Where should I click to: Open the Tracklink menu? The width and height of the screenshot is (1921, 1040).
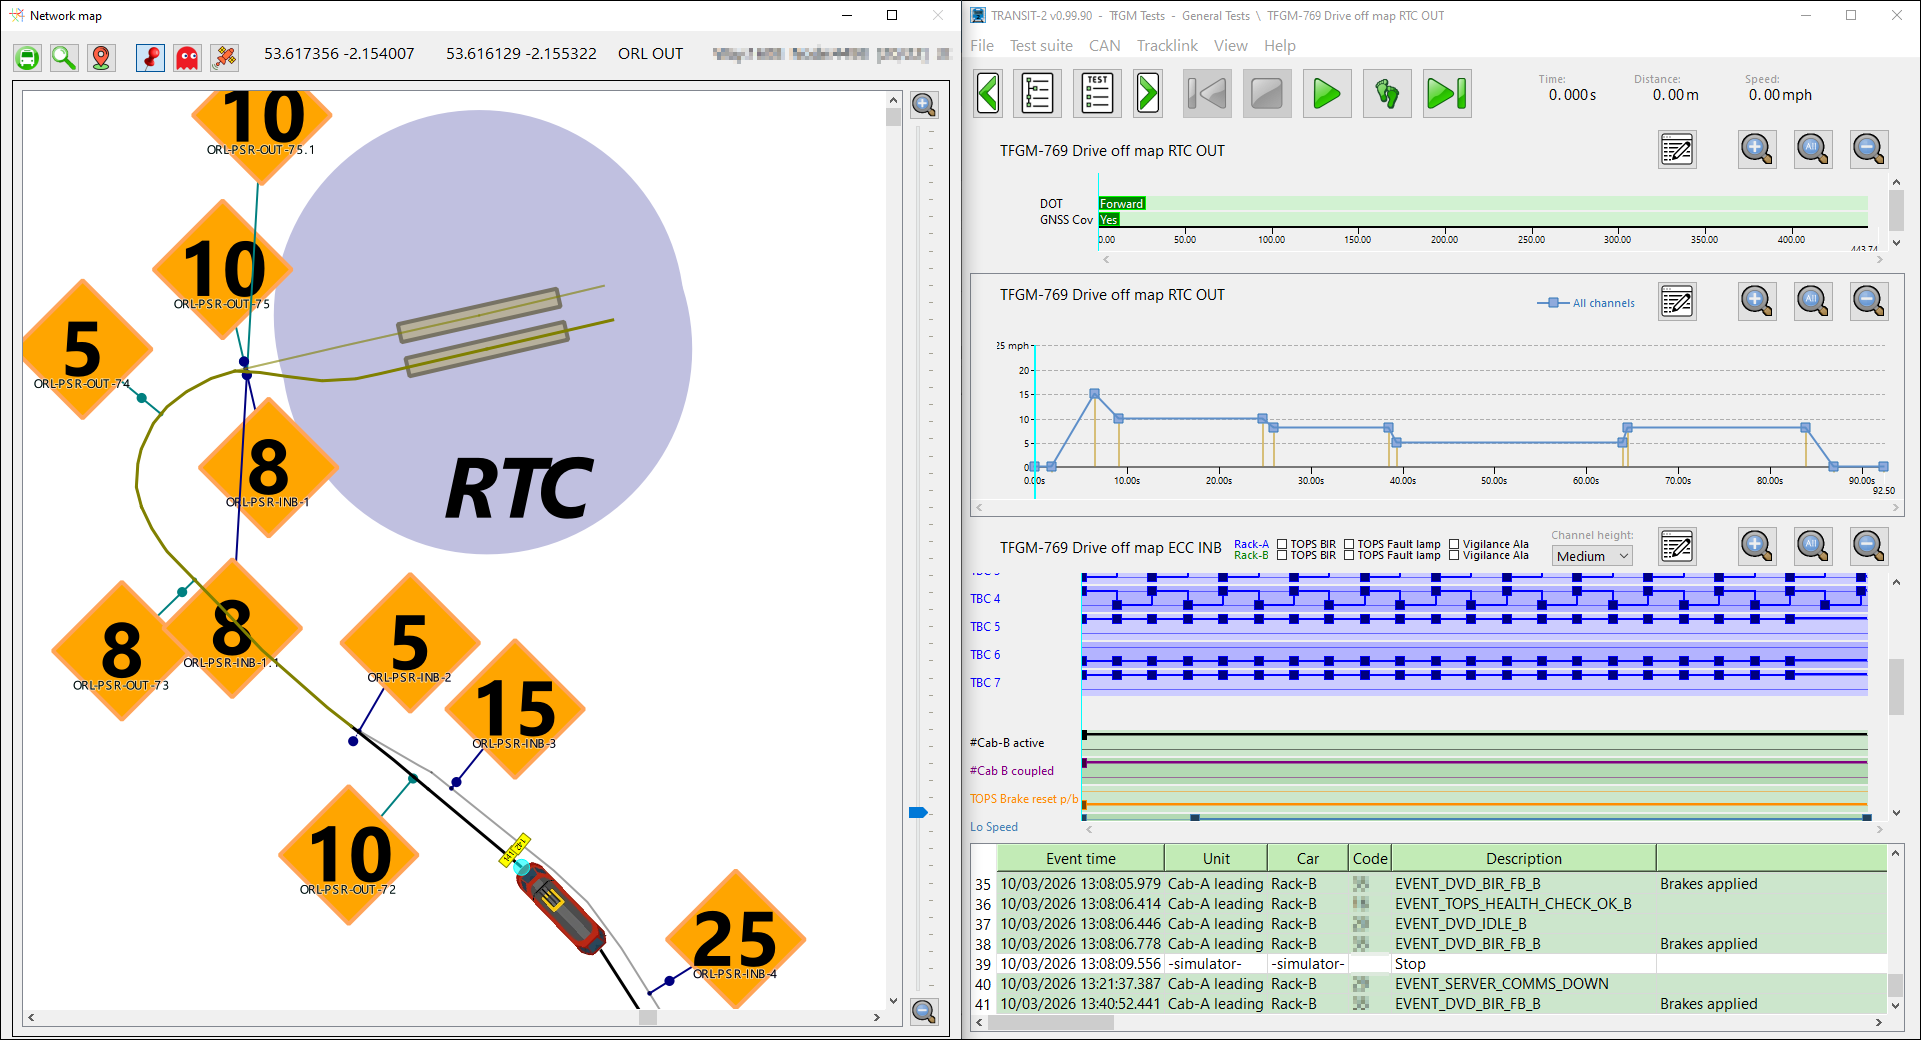coord(1167,46)
